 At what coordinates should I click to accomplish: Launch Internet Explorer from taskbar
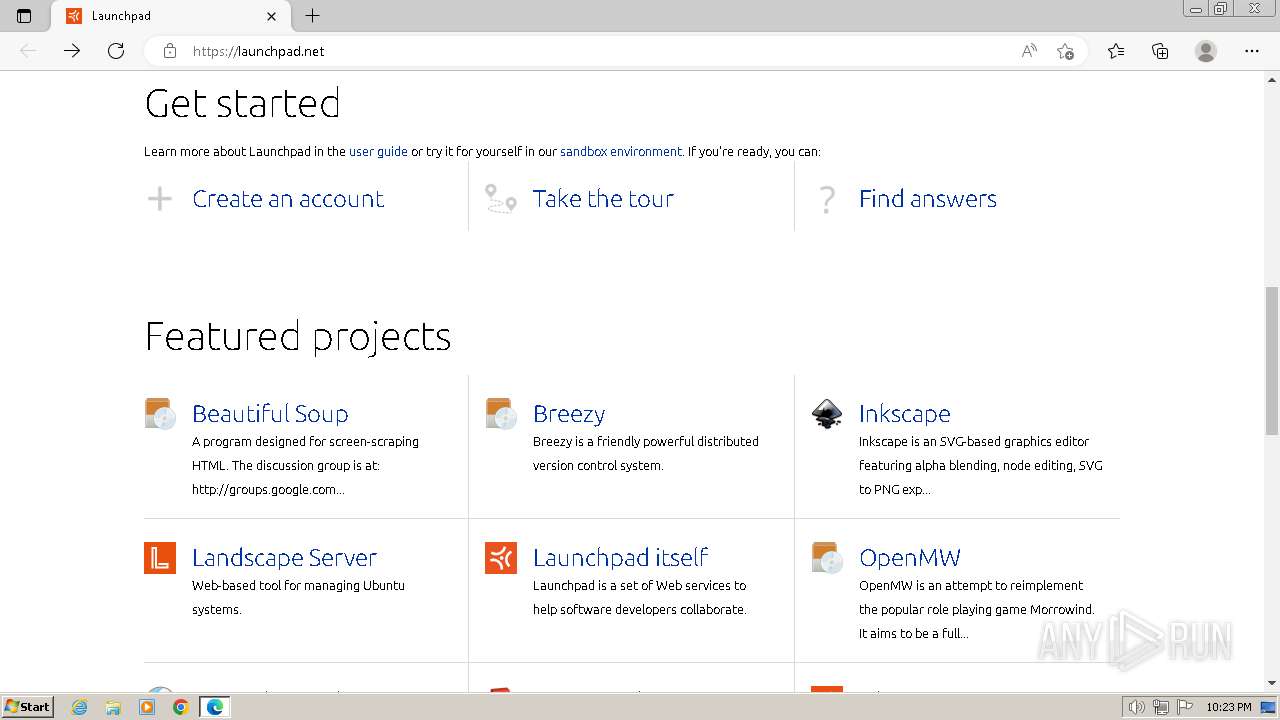[79, 707]
